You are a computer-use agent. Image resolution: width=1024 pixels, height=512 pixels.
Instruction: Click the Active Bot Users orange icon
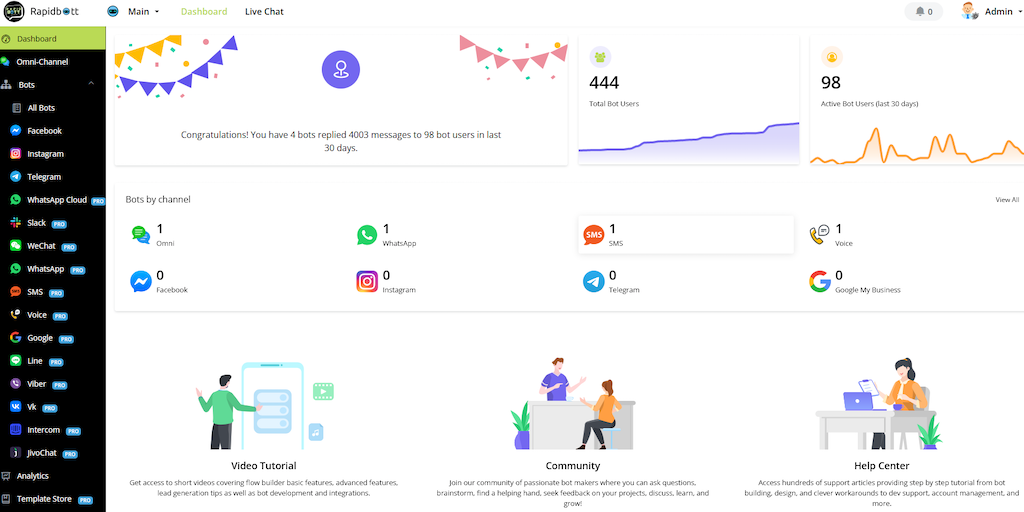[832, 57]
